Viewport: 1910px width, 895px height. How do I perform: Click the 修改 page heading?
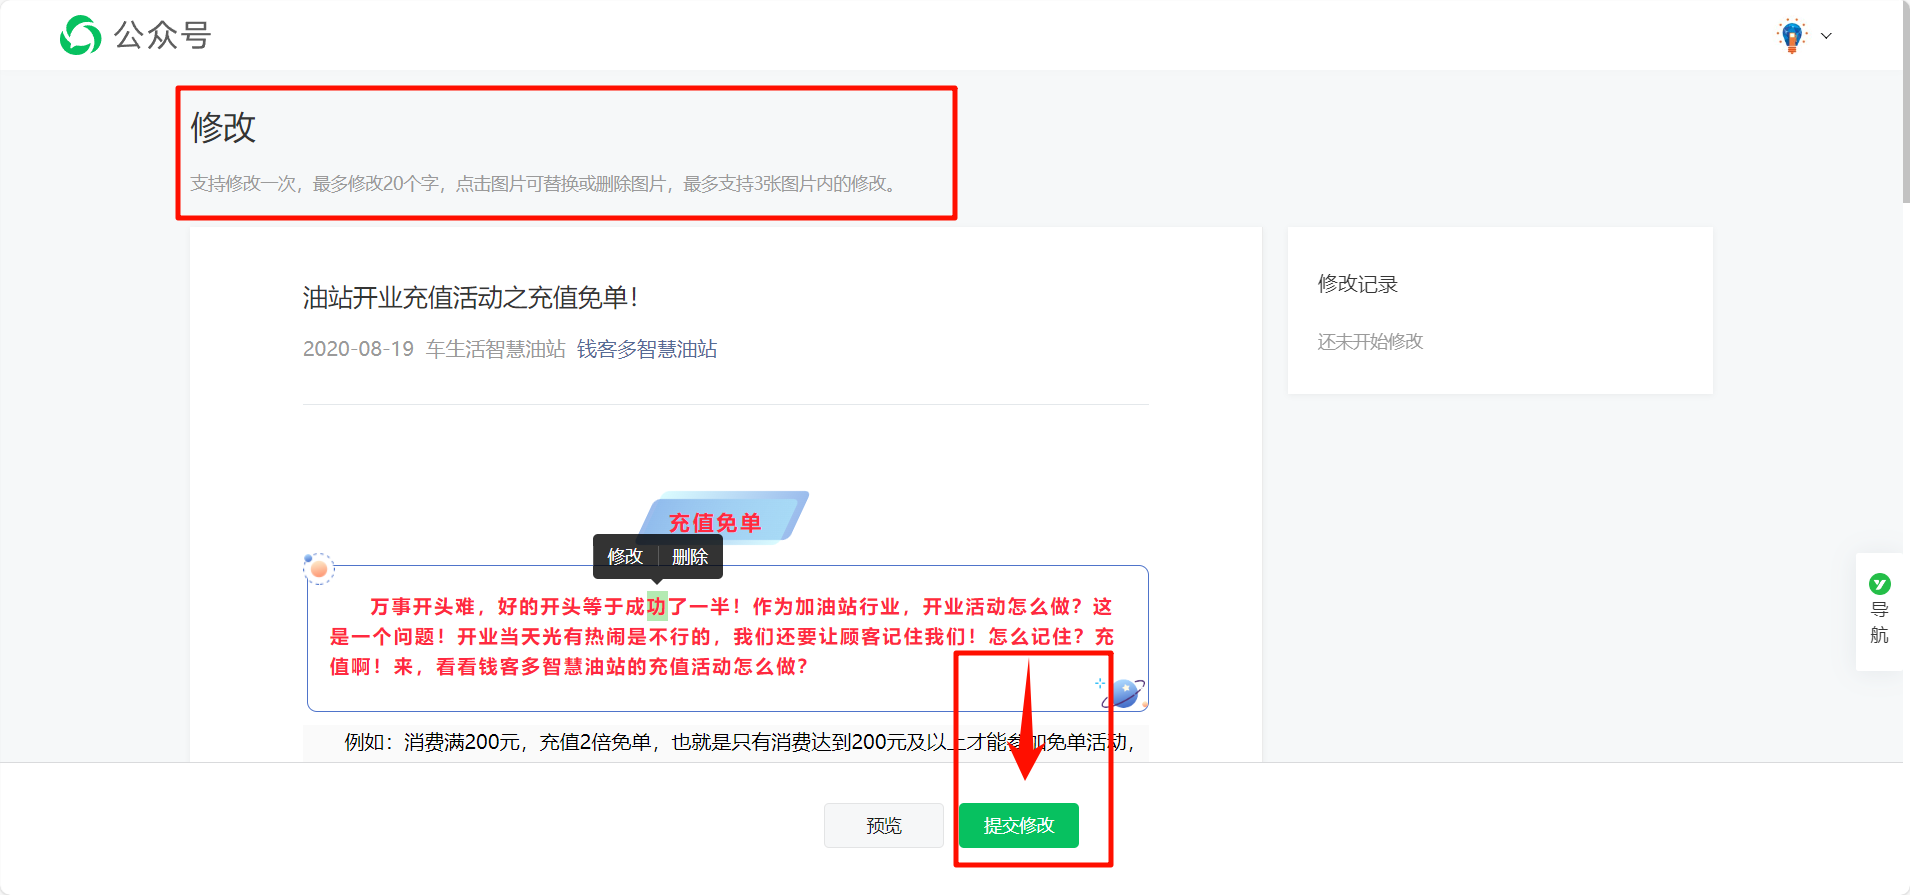coord(223,127)
